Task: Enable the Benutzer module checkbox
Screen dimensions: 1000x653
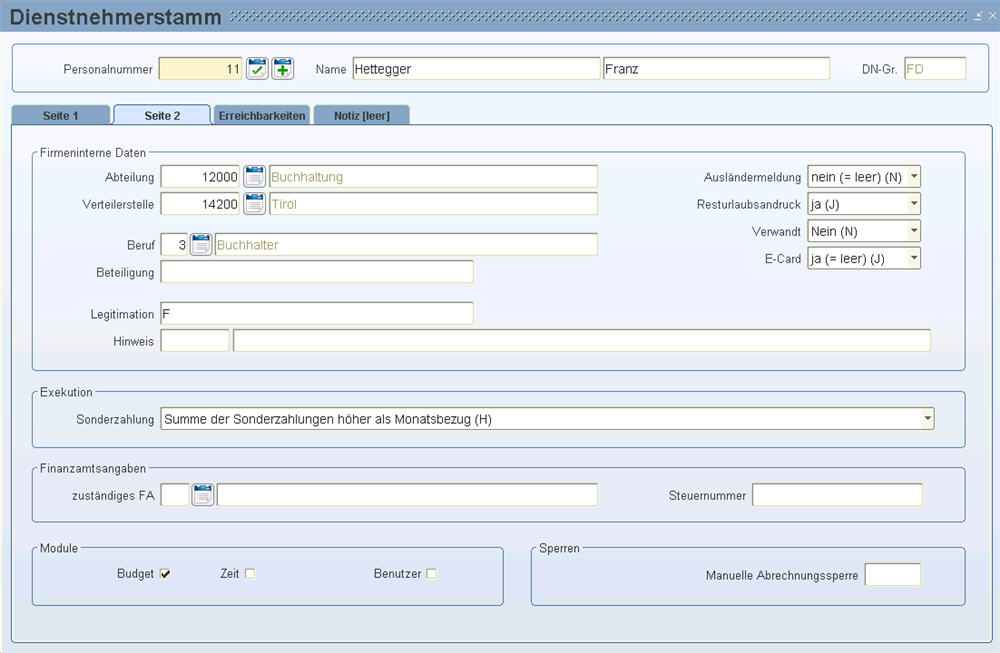Action: point(432,574)
